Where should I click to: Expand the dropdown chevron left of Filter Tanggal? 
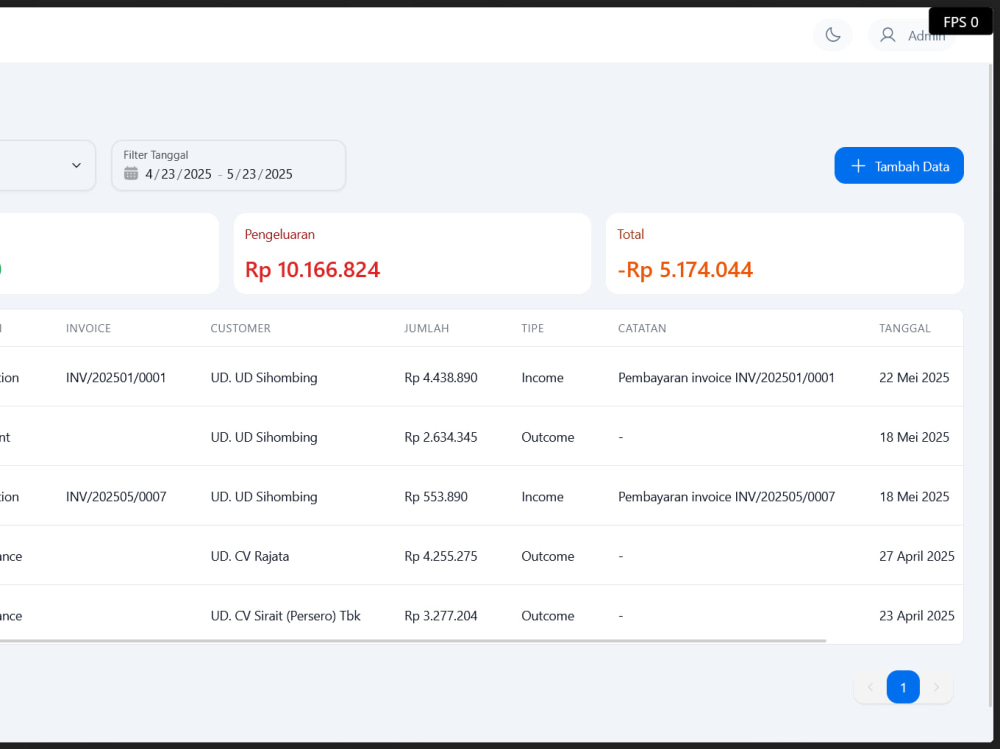click(77, 165)
